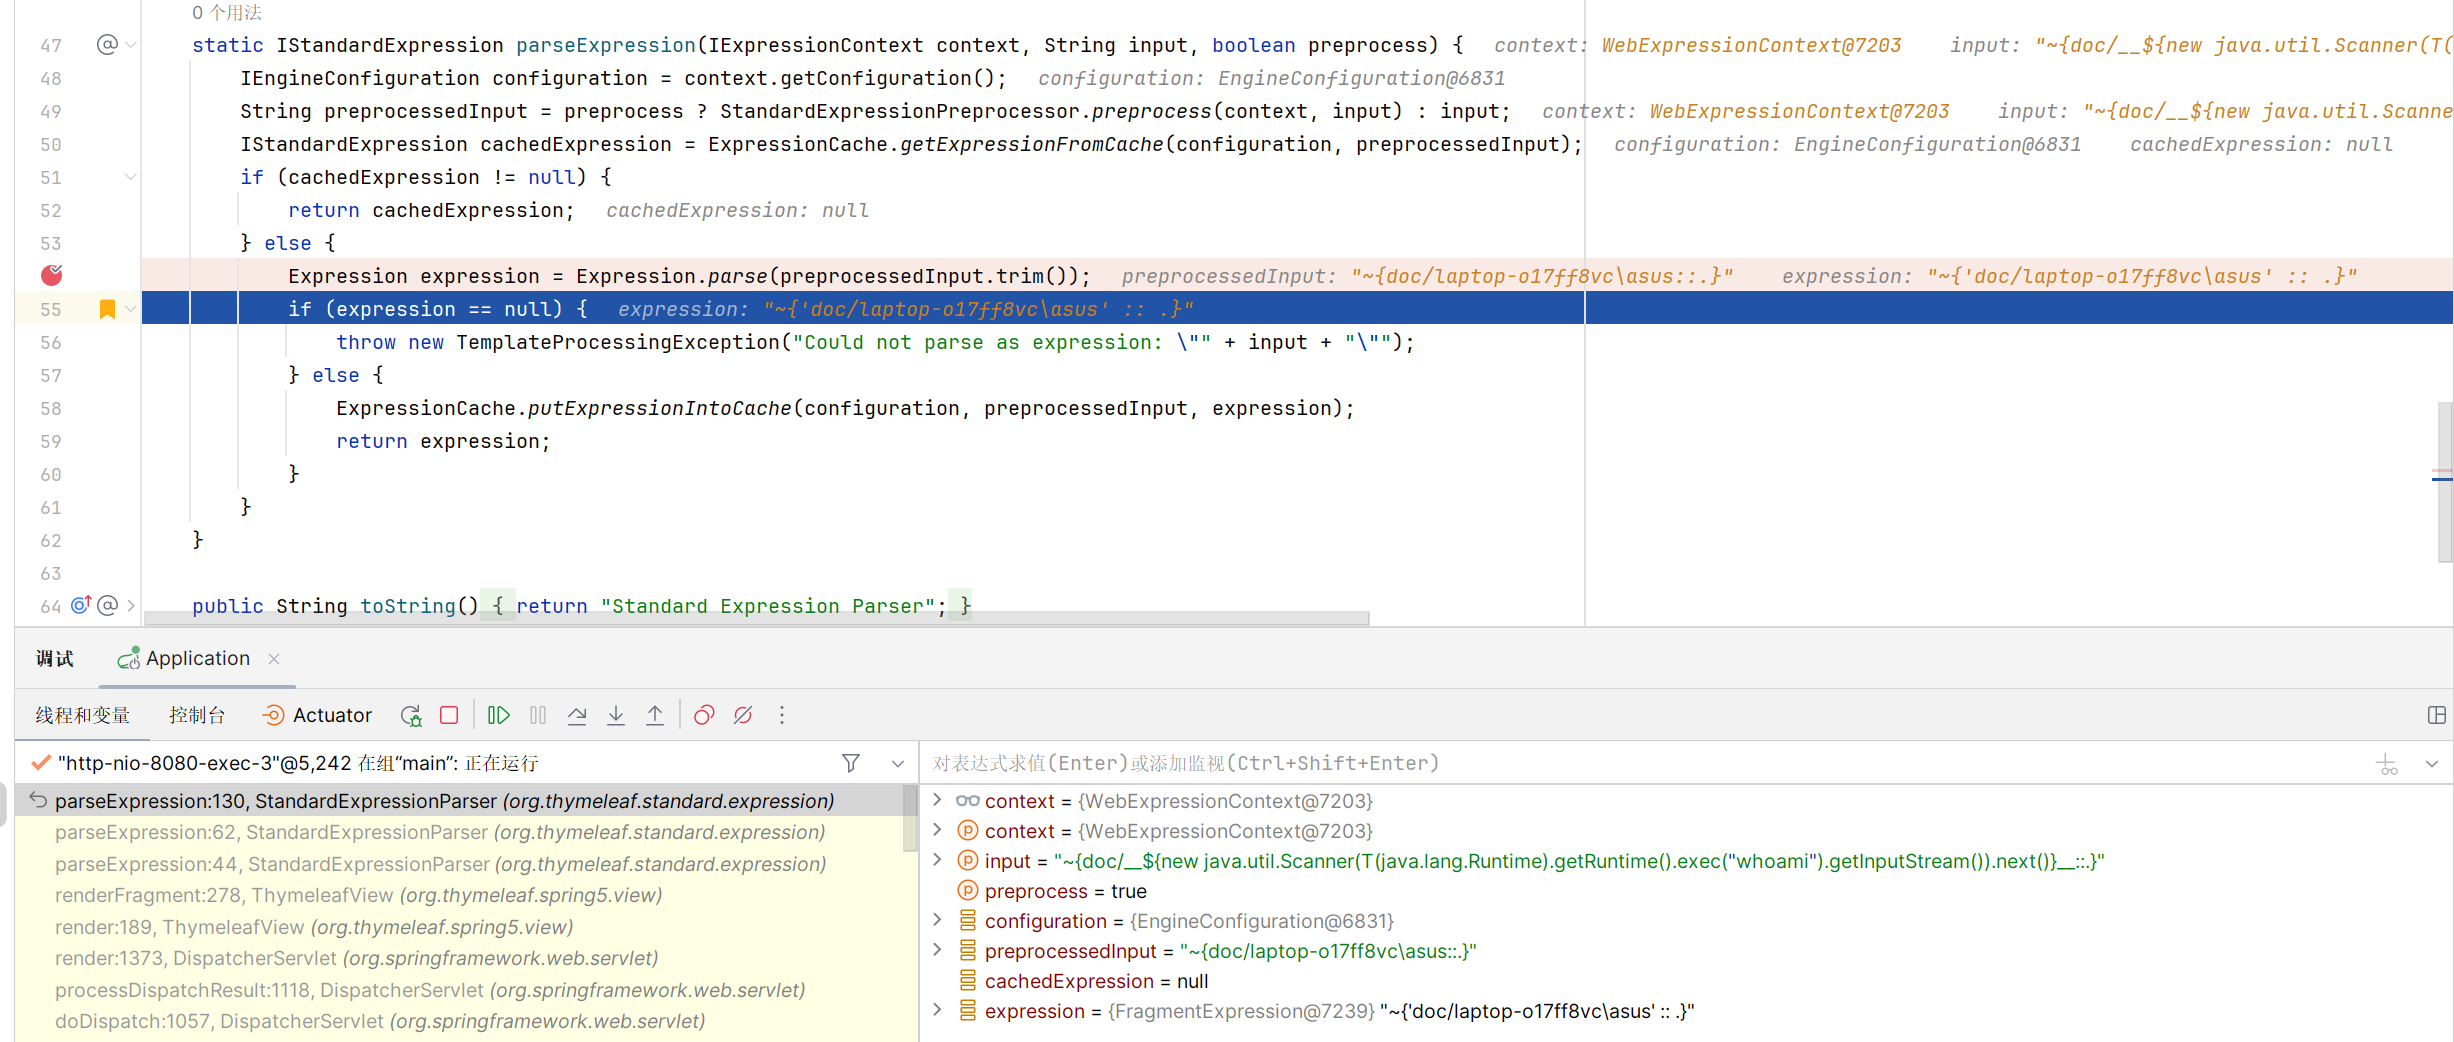Click the preprocess = true variable
Screen dimensions: 2454x1042
(1066, 890)
